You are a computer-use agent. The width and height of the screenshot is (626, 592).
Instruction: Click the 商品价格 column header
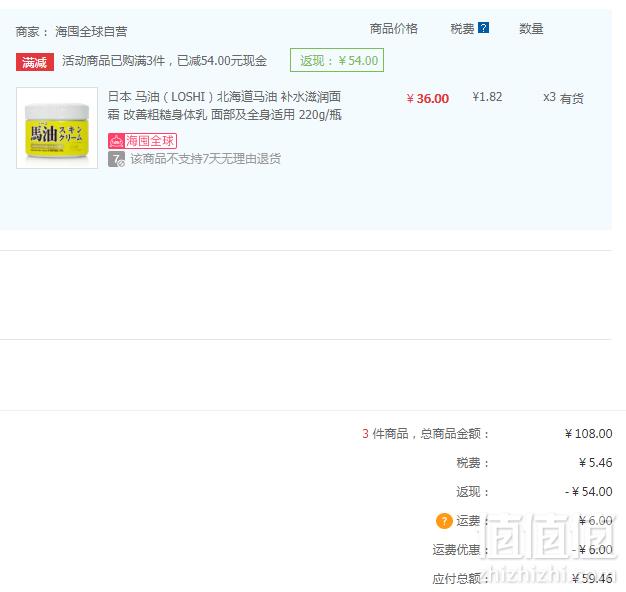(x=394, y=28)
